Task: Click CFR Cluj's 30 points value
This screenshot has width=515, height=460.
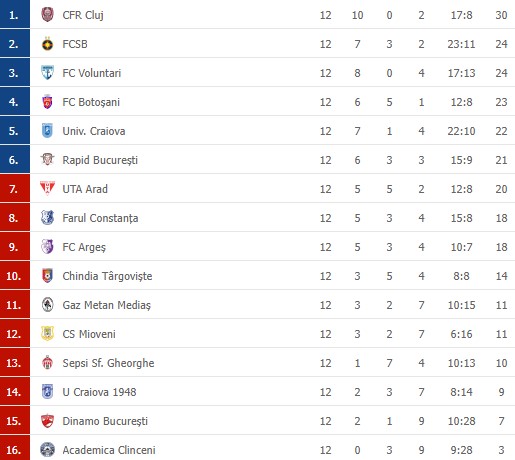Action: [501, 15]
